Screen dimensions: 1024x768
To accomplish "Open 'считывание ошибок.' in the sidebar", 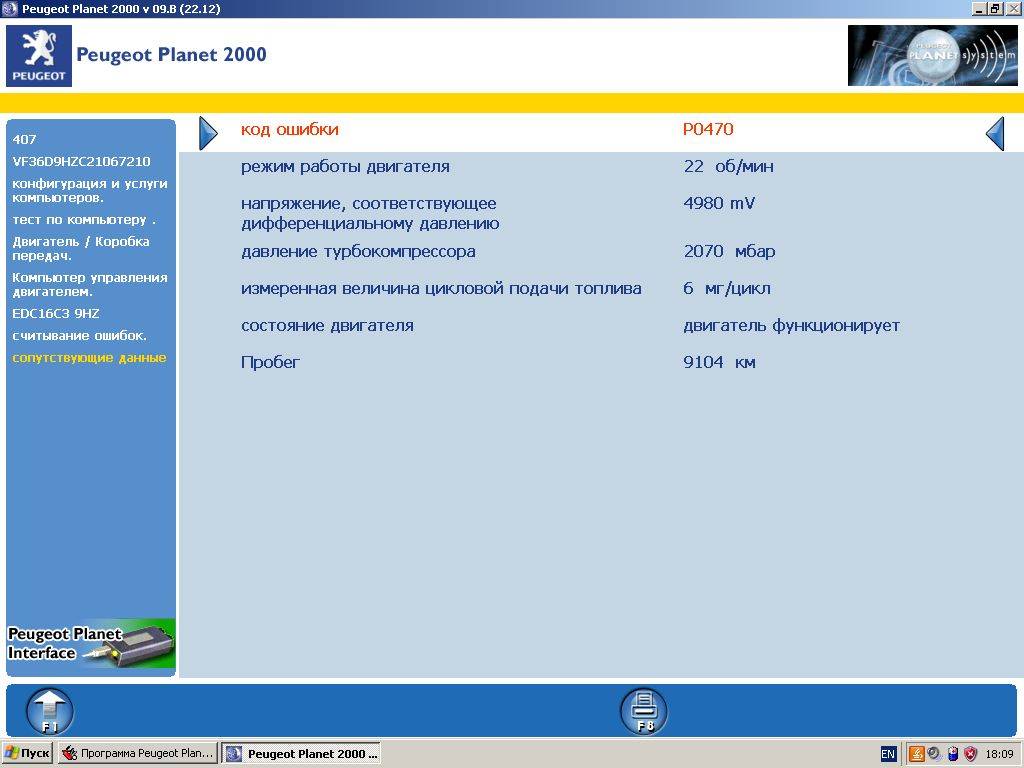I will coord(79,335).
